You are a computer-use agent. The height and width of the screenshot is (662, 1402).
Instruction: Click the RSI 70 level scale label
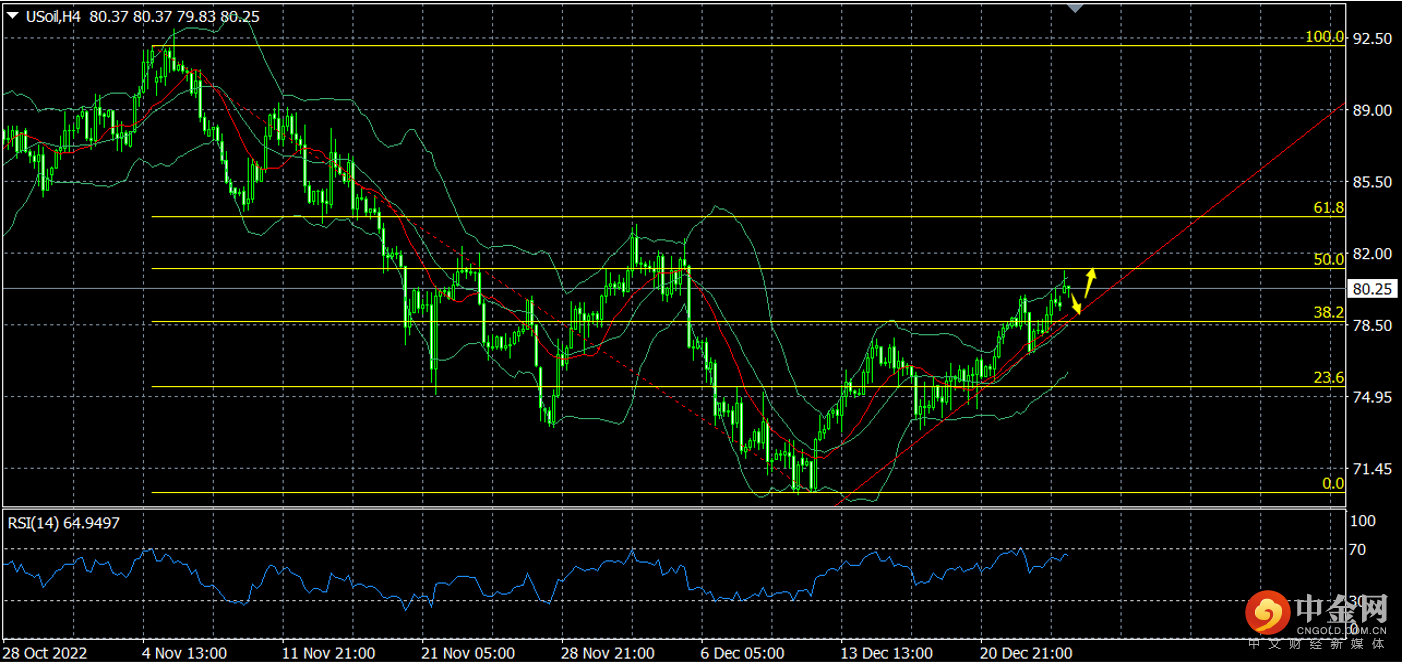pyautogui.click(x=1358, y=549)
